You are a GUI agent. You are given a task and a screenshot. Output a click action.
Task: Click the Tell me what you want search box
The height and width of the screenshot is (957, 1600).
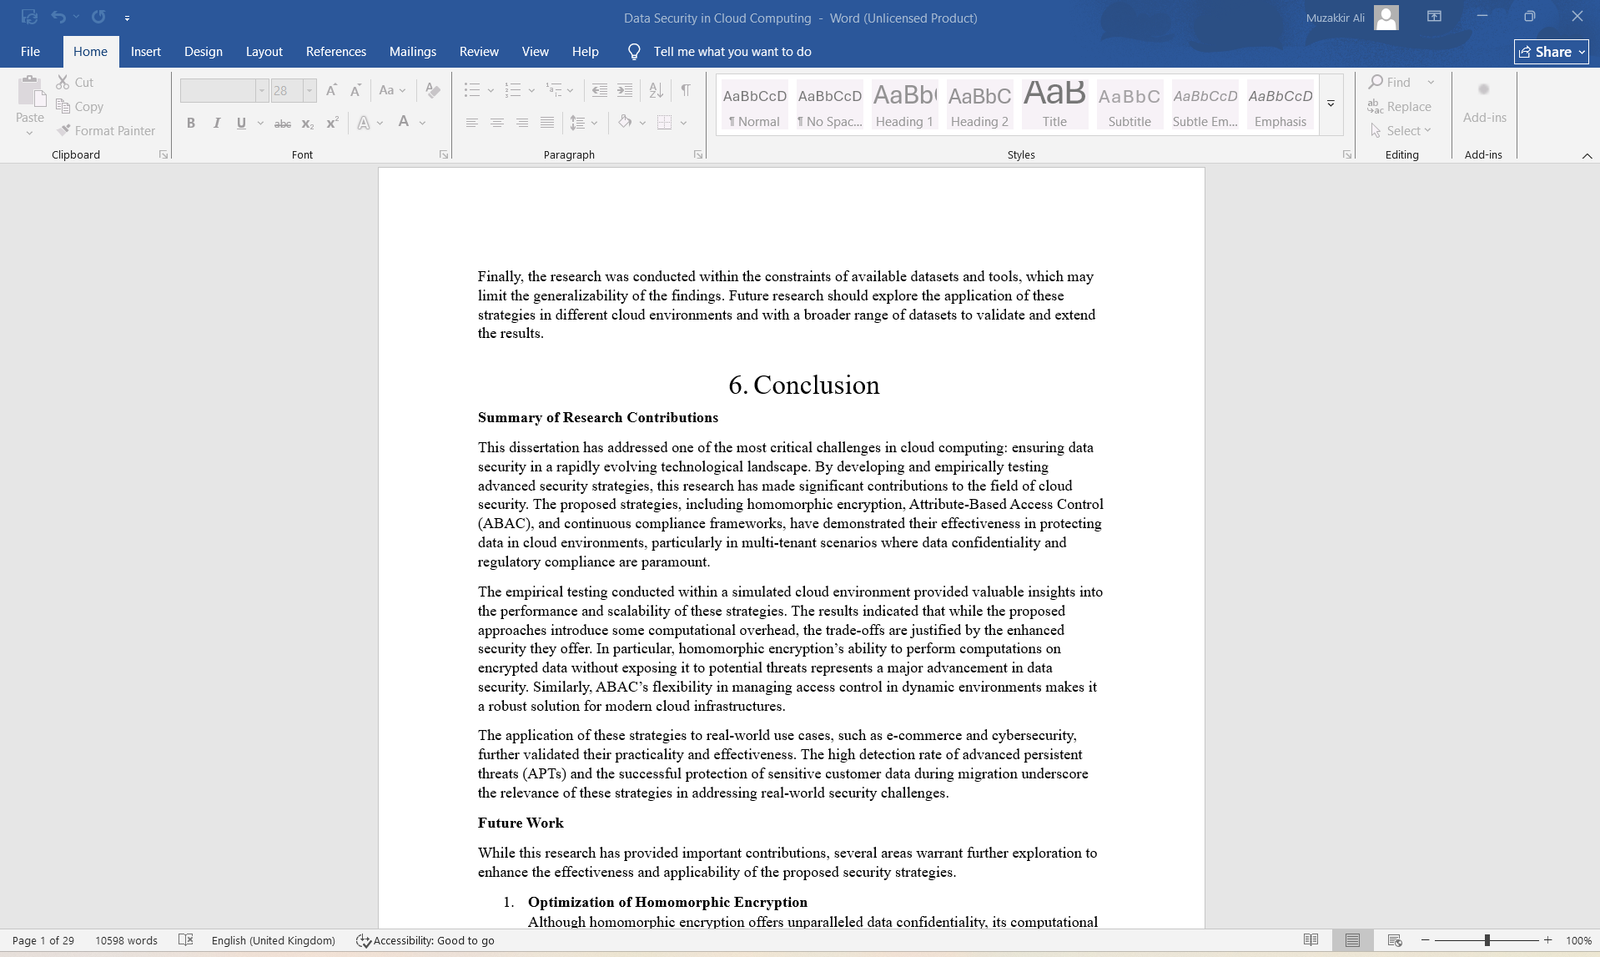point(732,52)
